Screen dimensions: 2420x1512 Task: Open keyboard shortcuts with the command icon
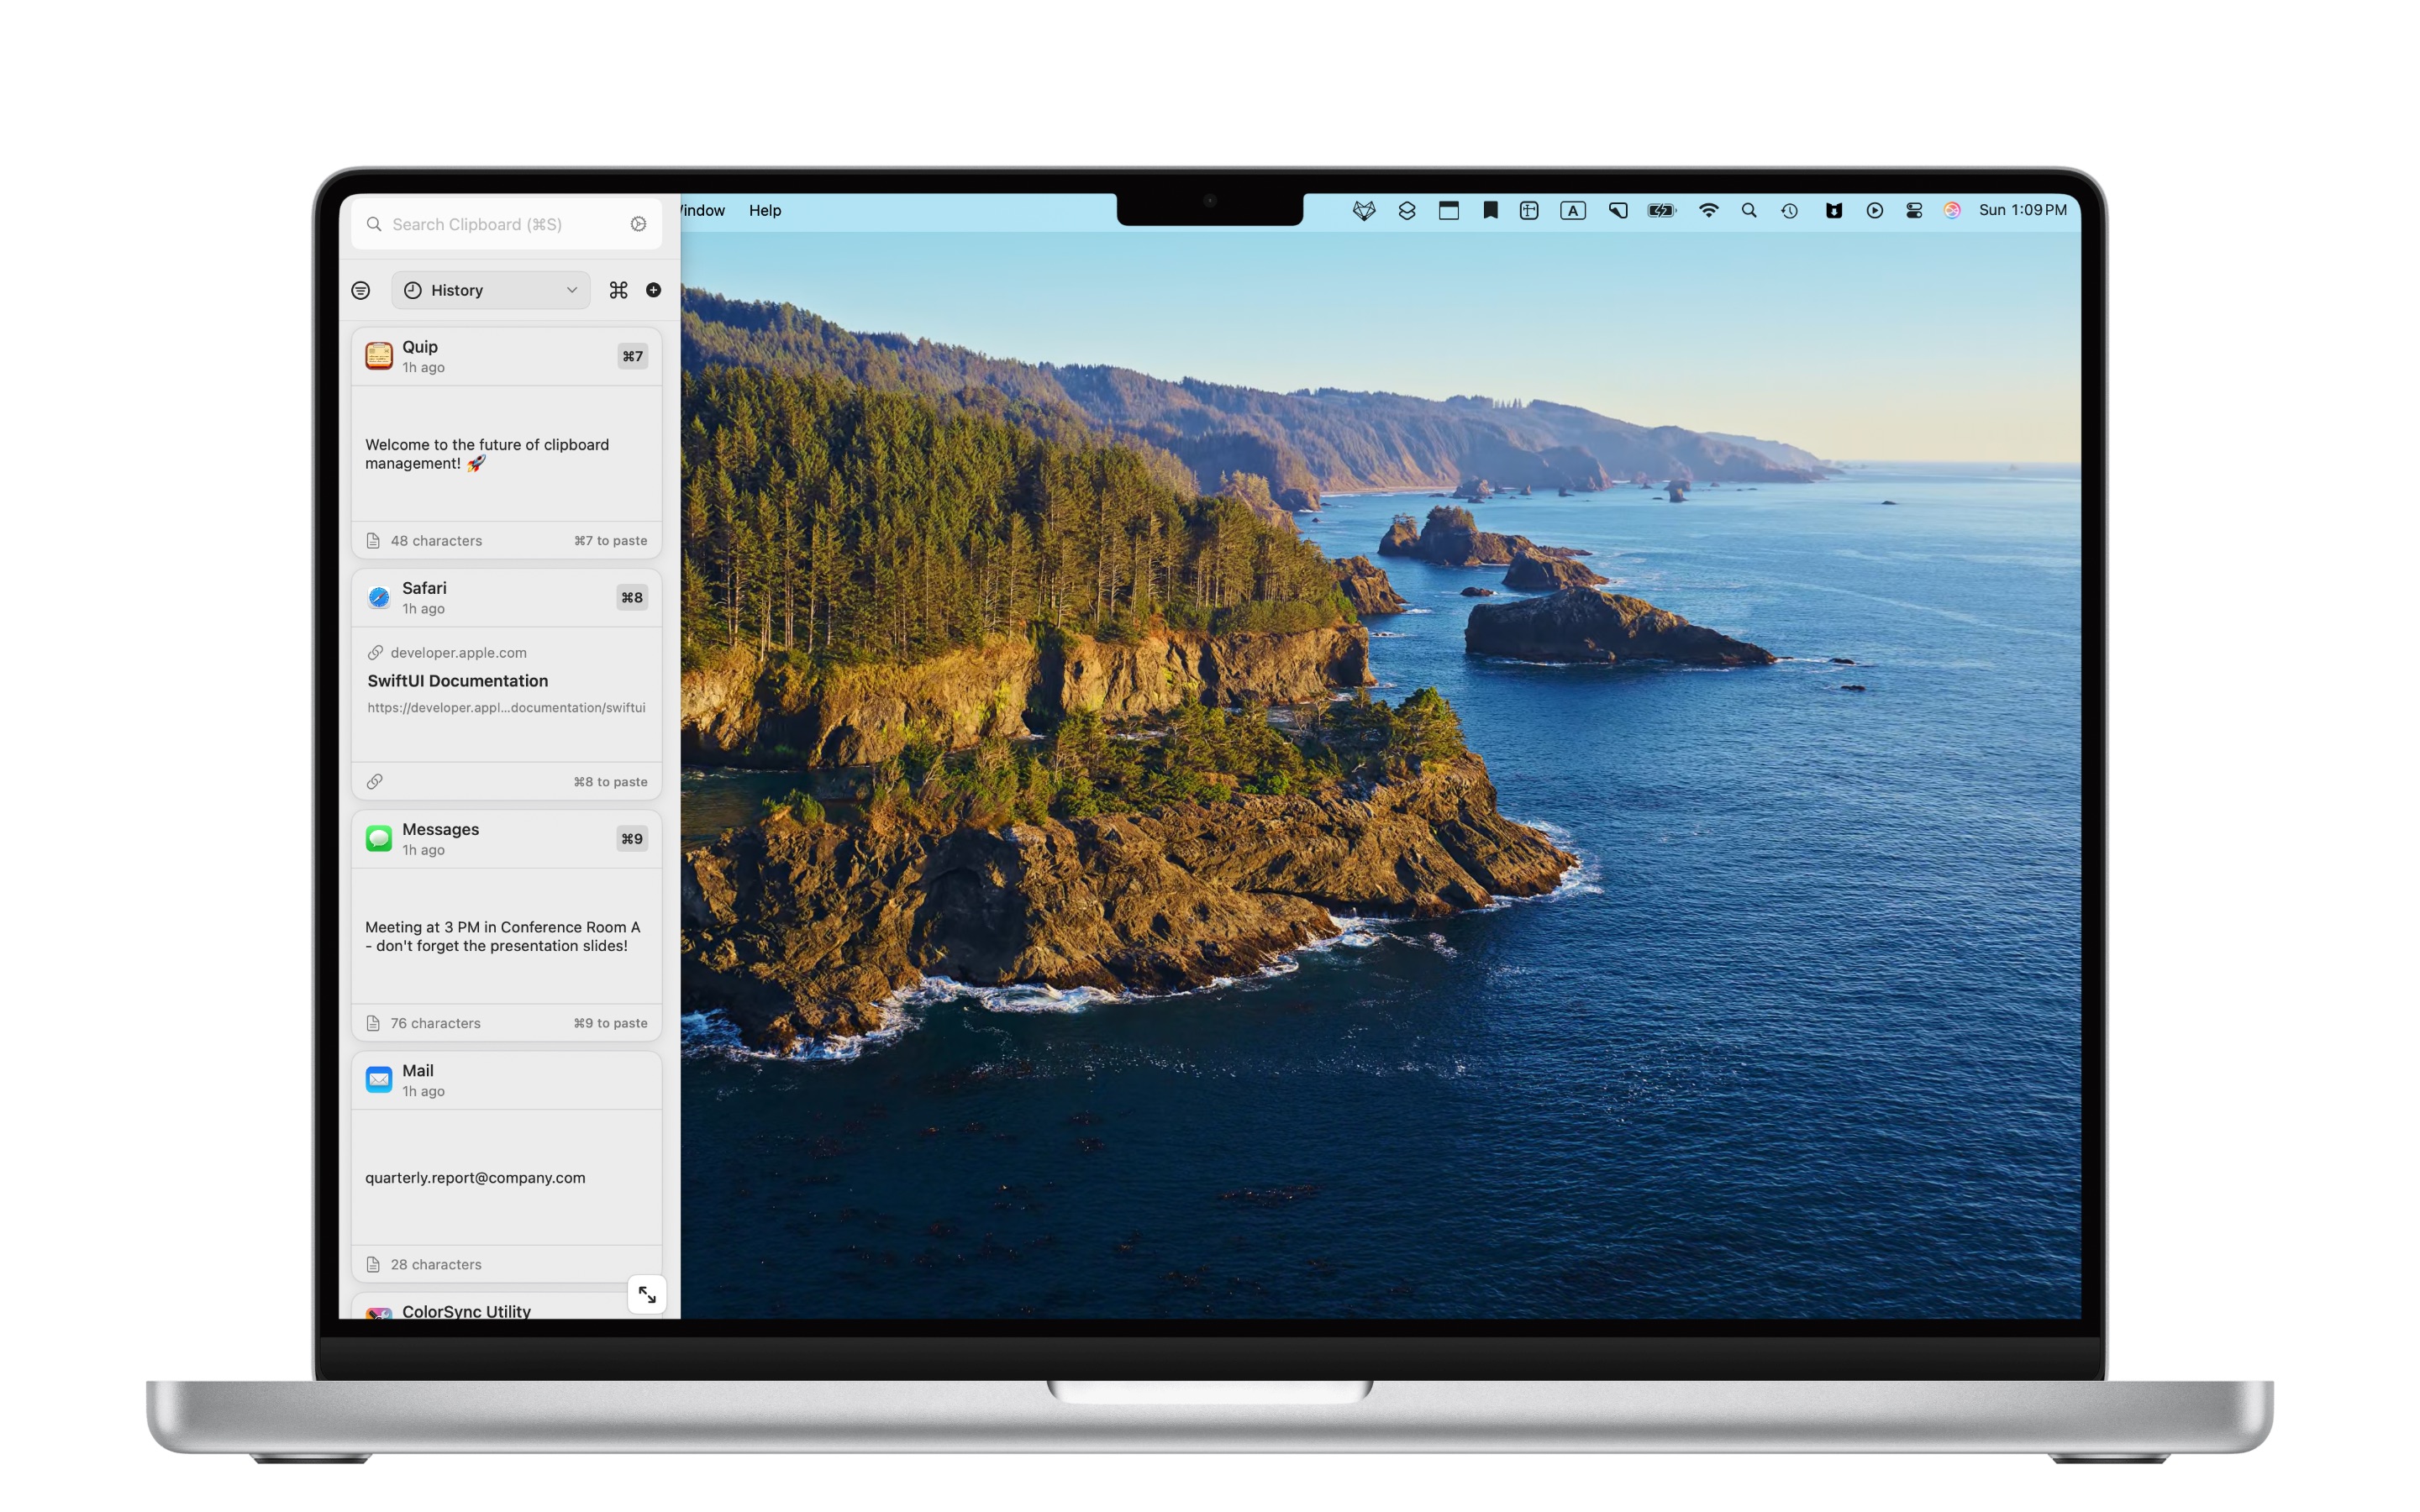619,290
